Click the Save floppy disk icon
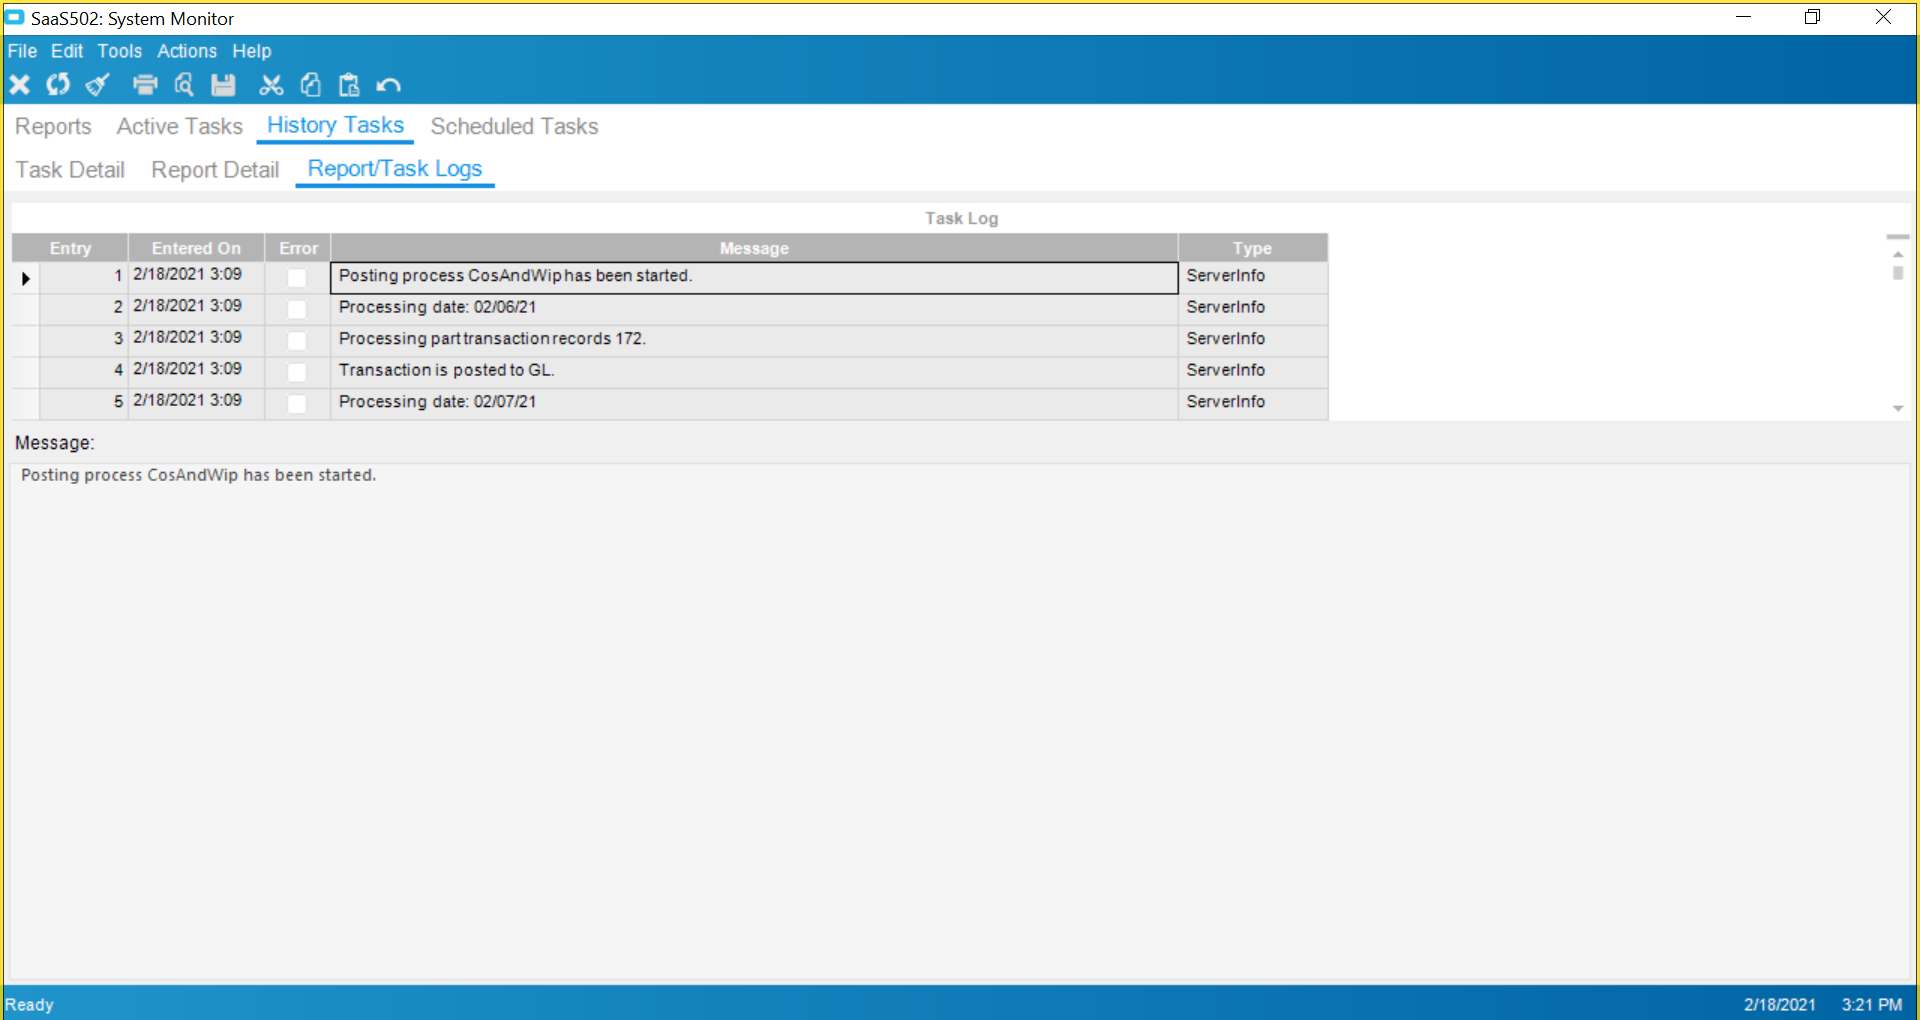 point(223,85)
